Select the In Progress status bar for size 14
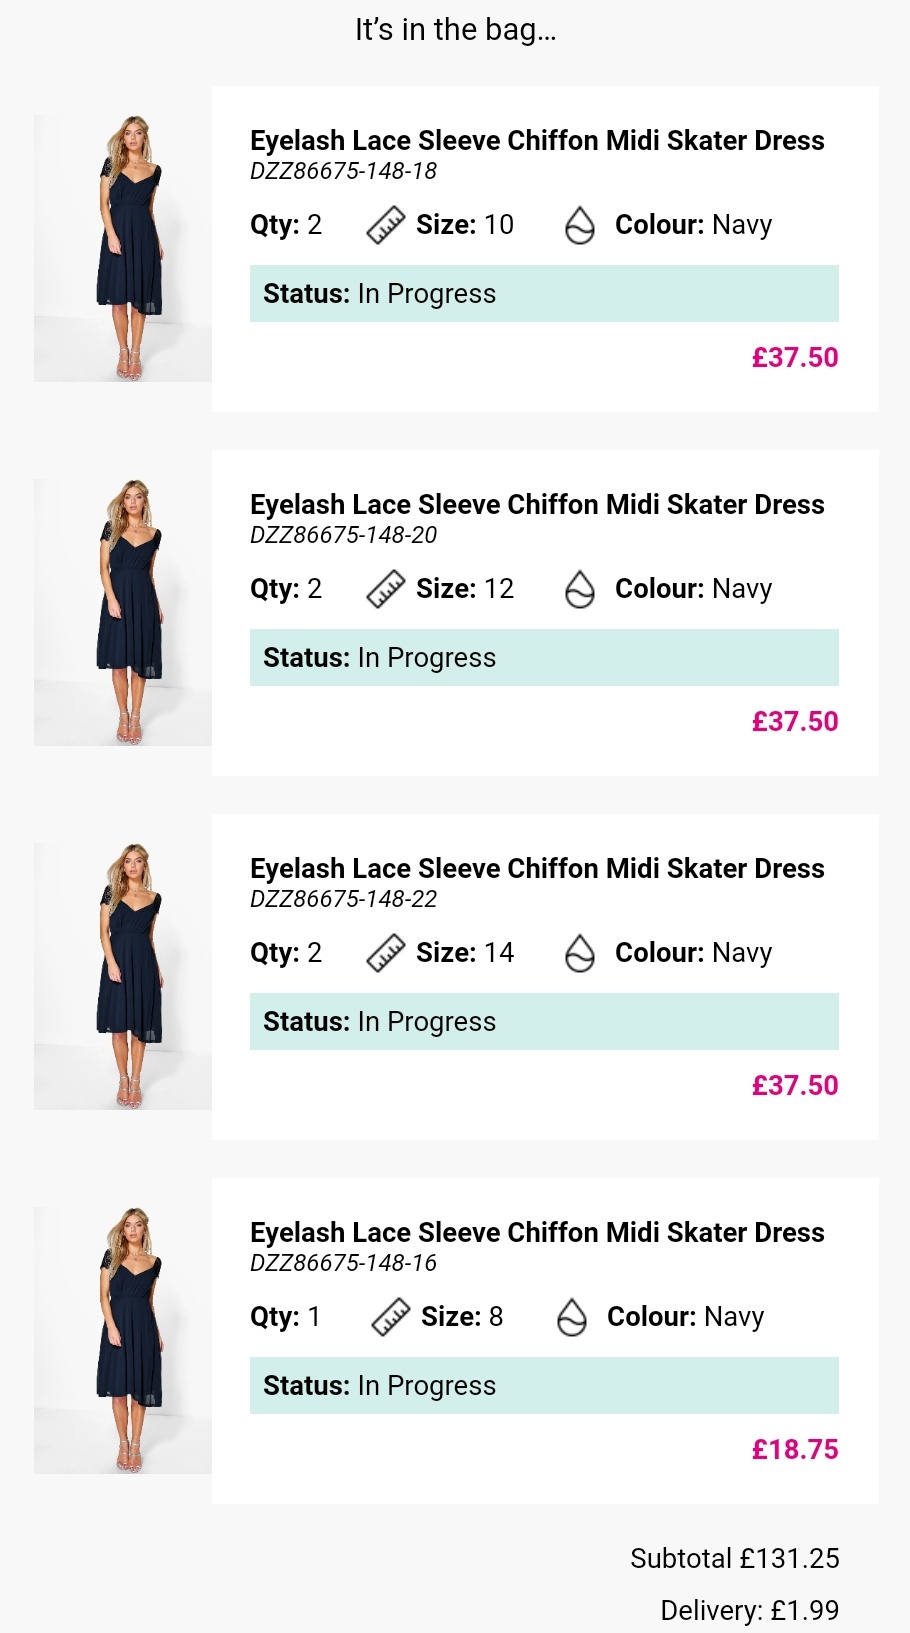 point(544,1021)
